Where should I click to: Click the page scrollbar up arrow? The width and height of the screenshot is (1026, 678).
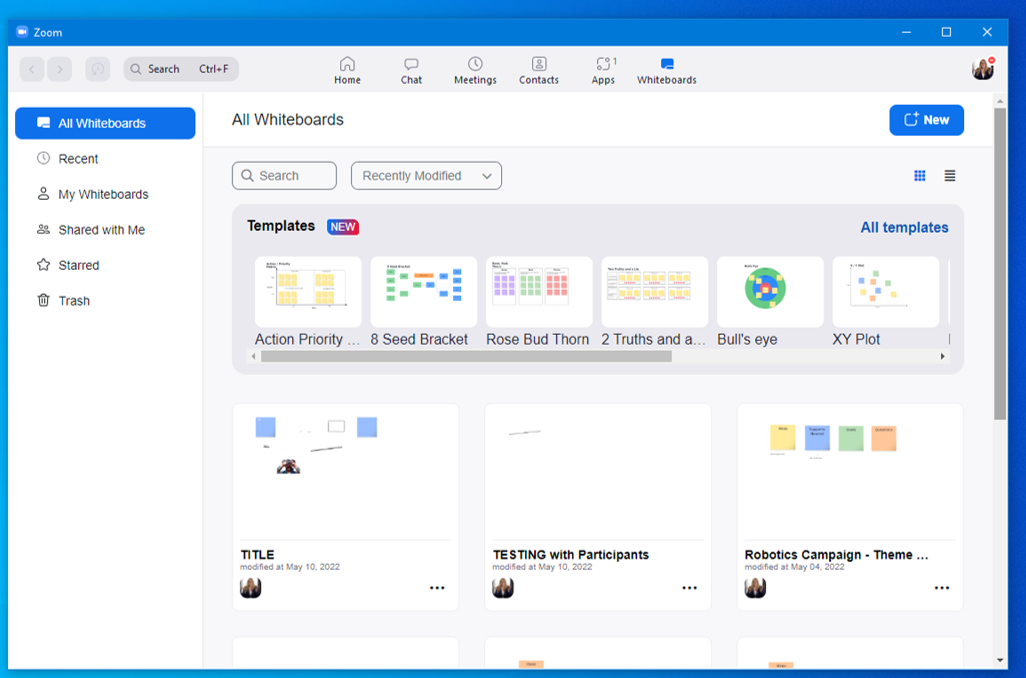pyautogui.click(x=999, y=101)
